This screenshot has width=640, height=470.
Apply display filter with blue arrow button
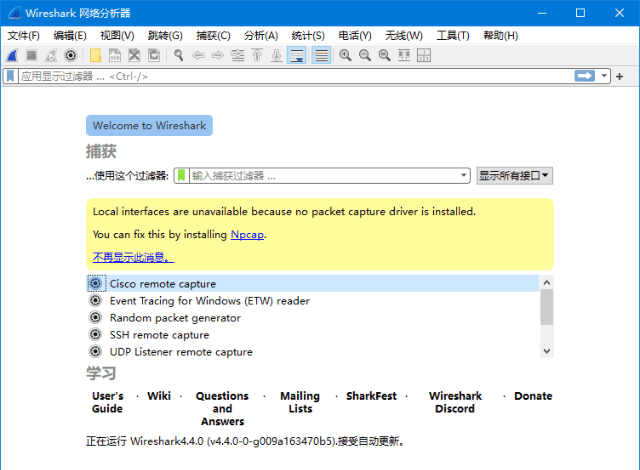(584, 76)
